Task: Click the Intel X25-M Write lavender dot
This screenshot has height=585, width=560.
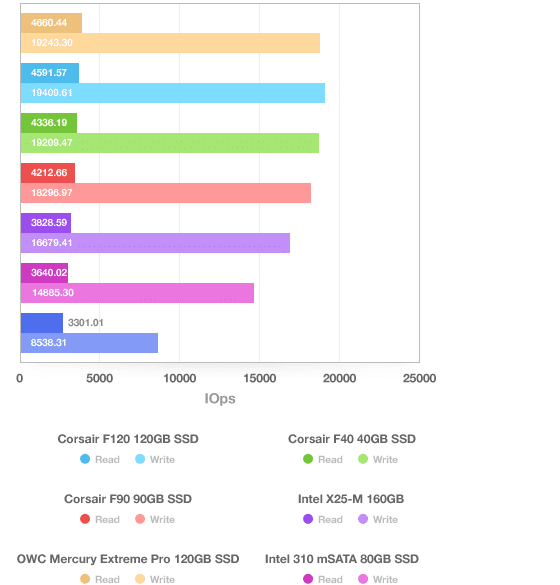Action: [x=363, y=519]
